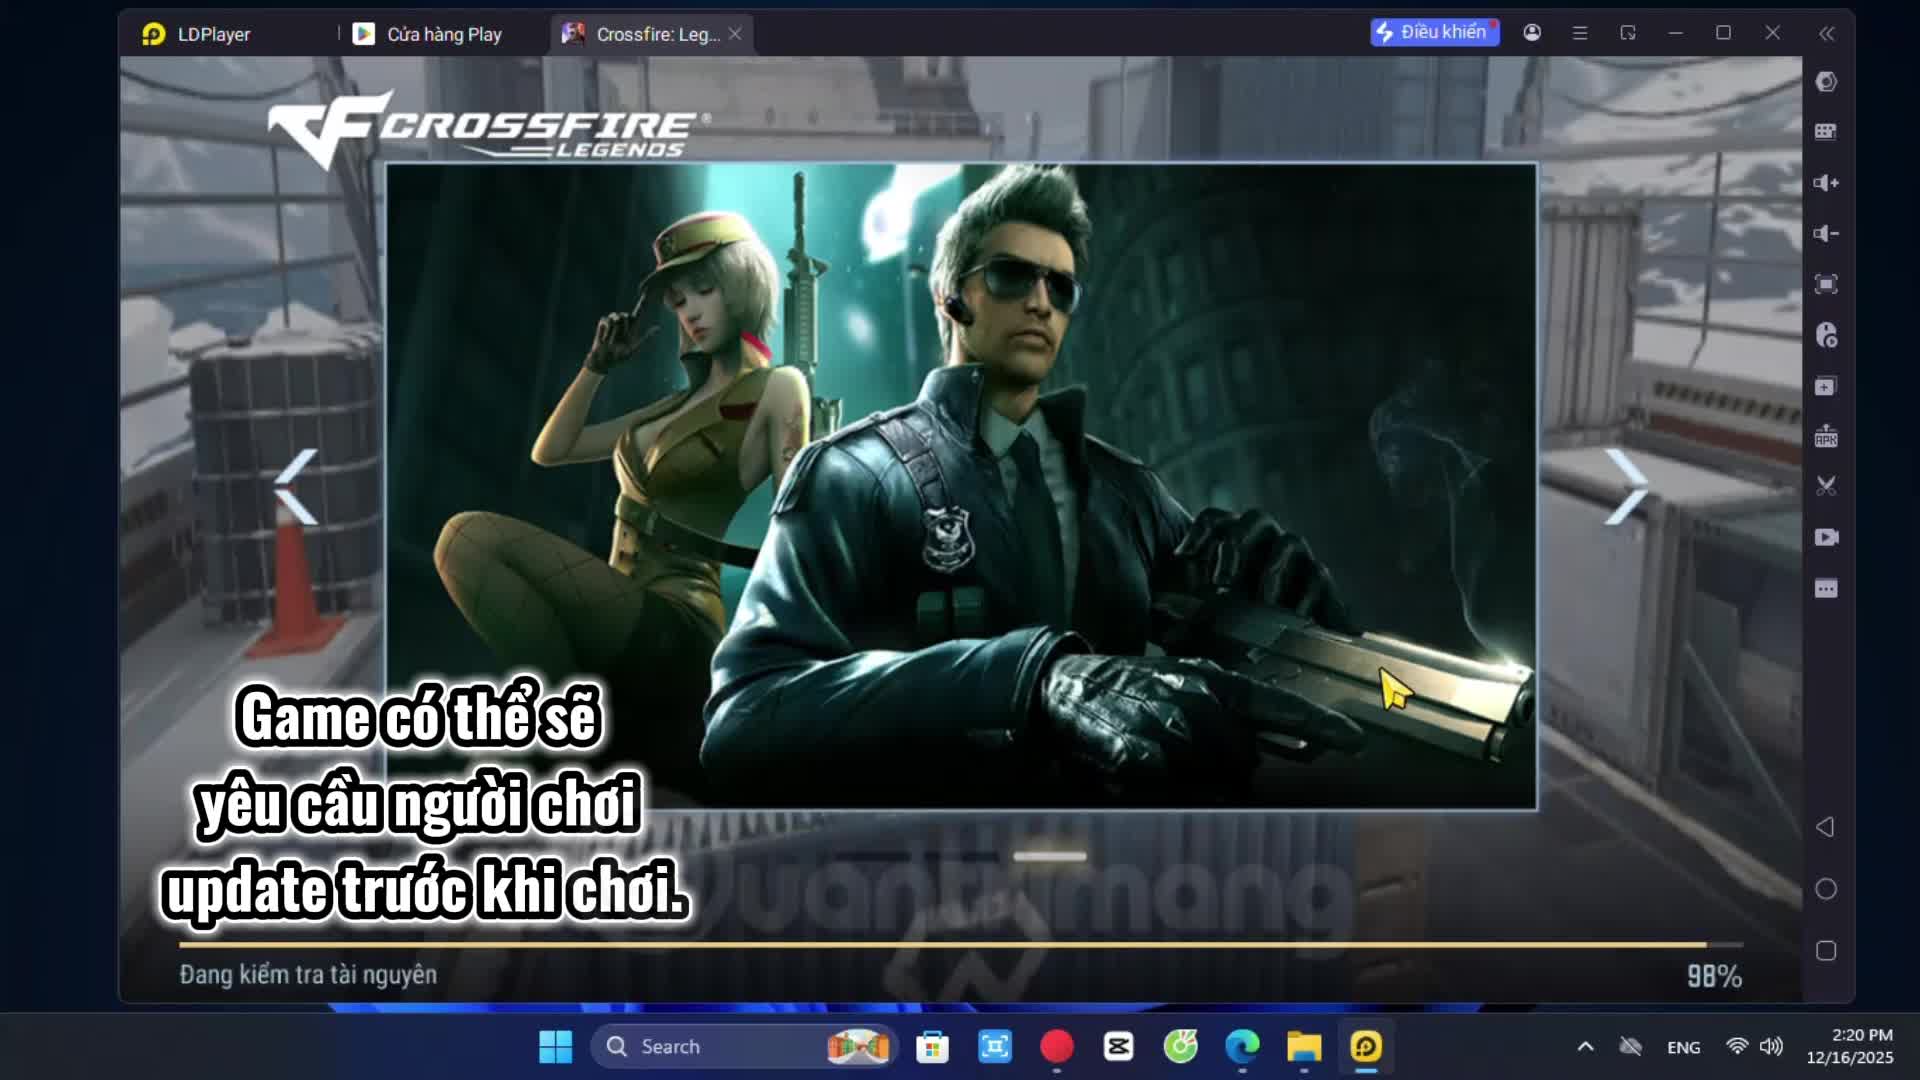
Task: Open the multi-instance sync icon
Action: tap(1826, 386)
